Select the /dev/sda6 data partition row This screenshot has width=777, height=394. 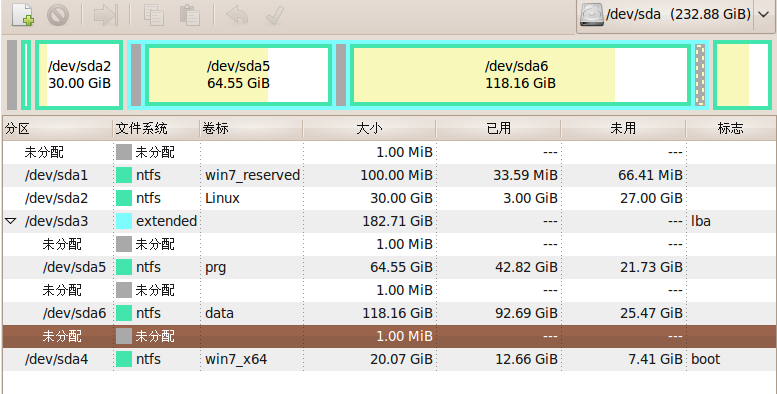coord(389,313)
